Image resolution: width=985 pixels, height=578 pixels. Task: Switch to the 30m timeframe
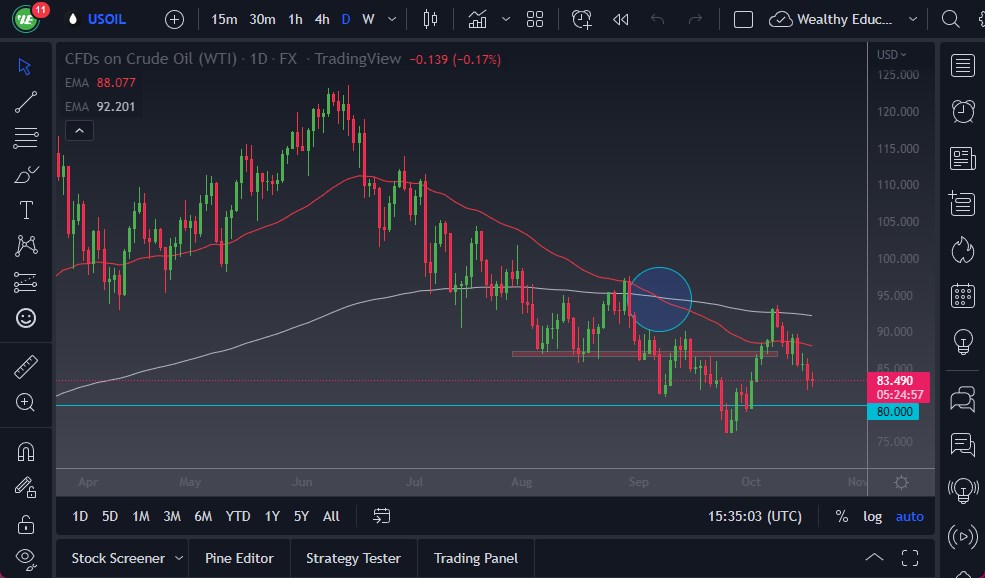pyautogui.click(x=262, y=19)
